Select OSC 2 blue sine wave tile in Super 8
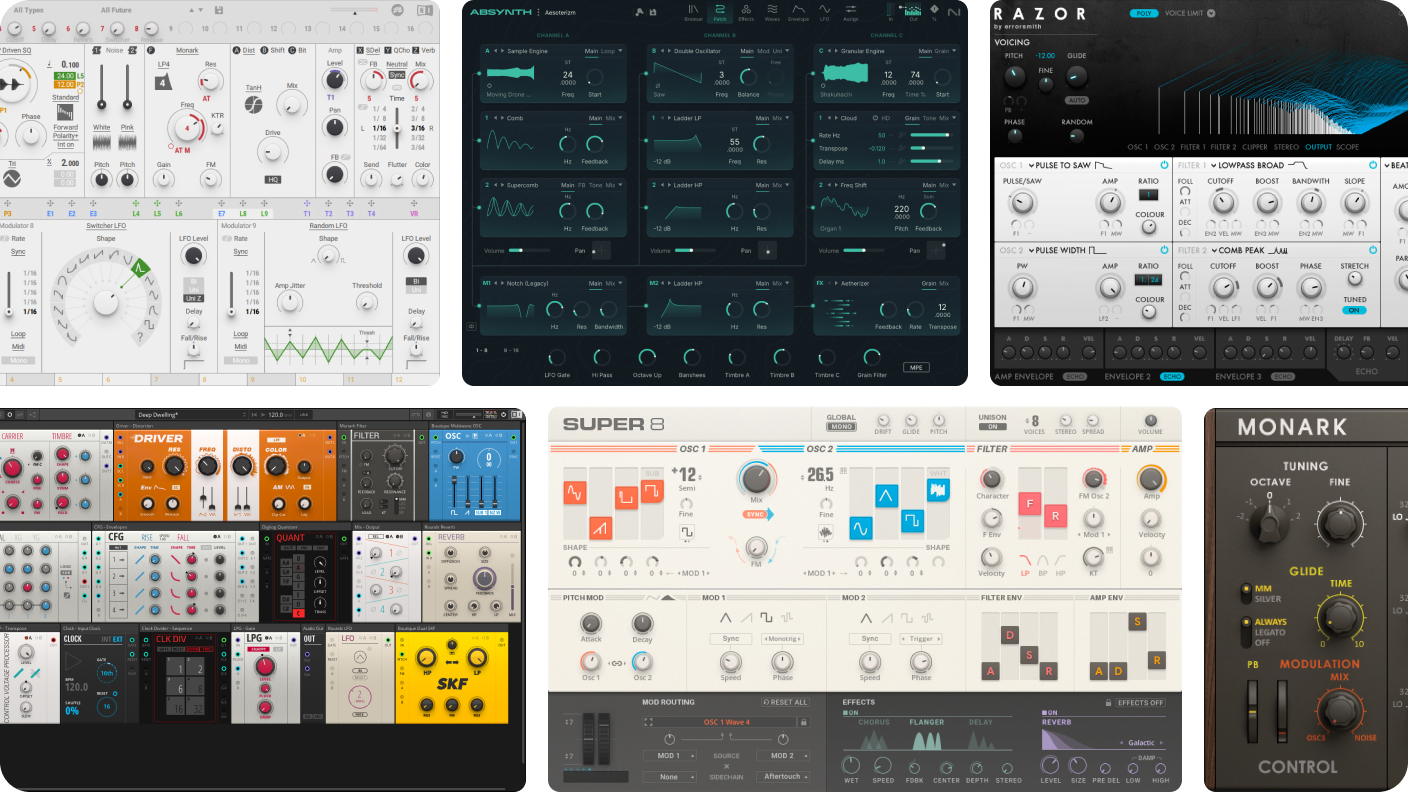The image size is (1408, 792). coord(862,526)
